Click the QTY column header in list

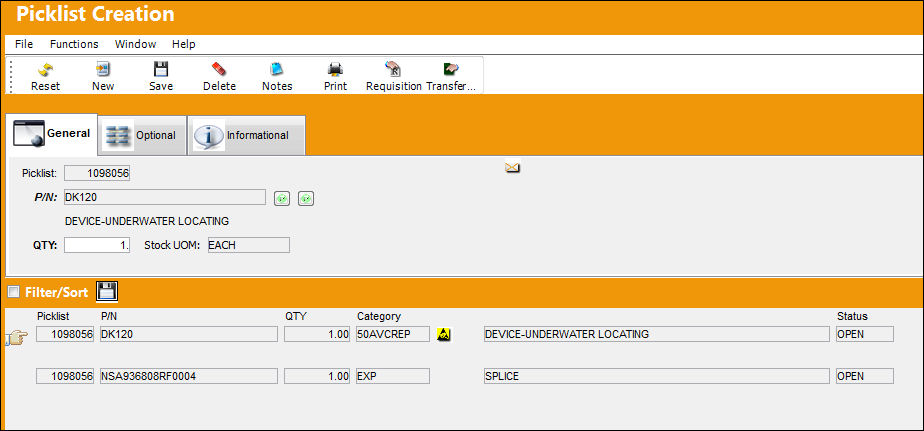[x=296, y=317]
